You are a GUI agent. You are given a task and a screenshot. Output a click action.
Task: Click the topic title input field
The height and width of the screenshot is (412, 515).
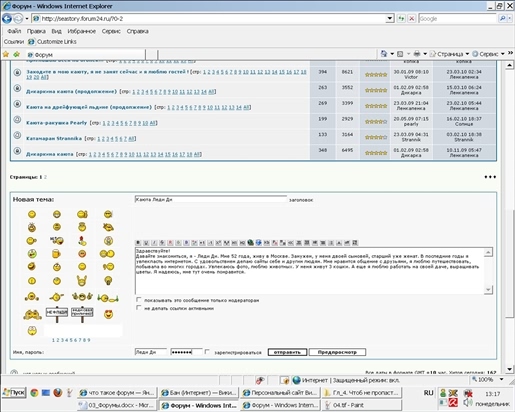pos(211,199)
